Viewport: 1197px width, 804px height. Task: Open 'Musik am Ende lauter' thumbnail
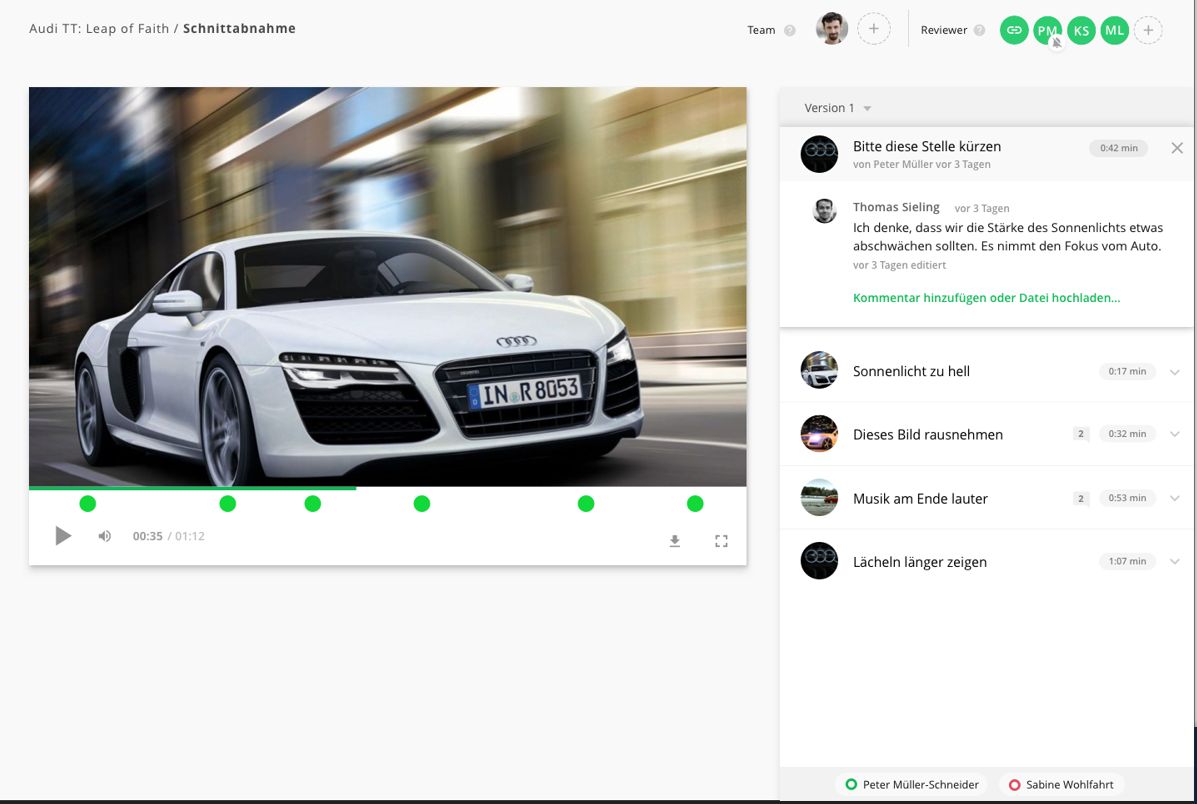coord(819,498)
